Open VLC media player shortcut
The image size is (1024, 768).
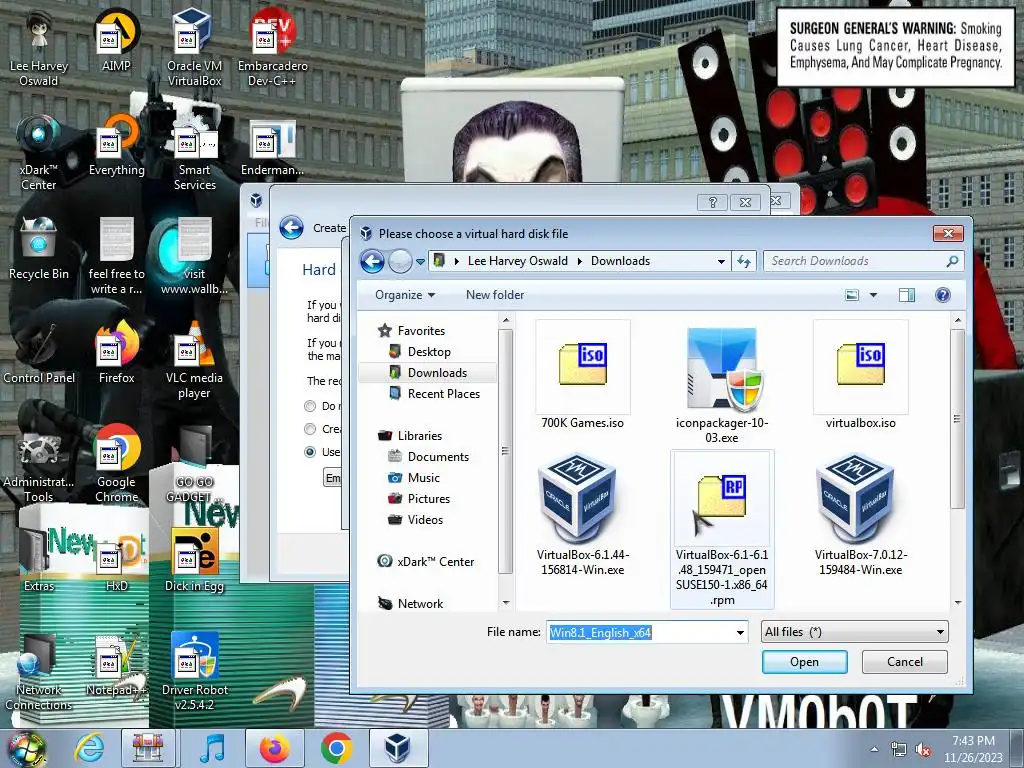click(194, 359)
